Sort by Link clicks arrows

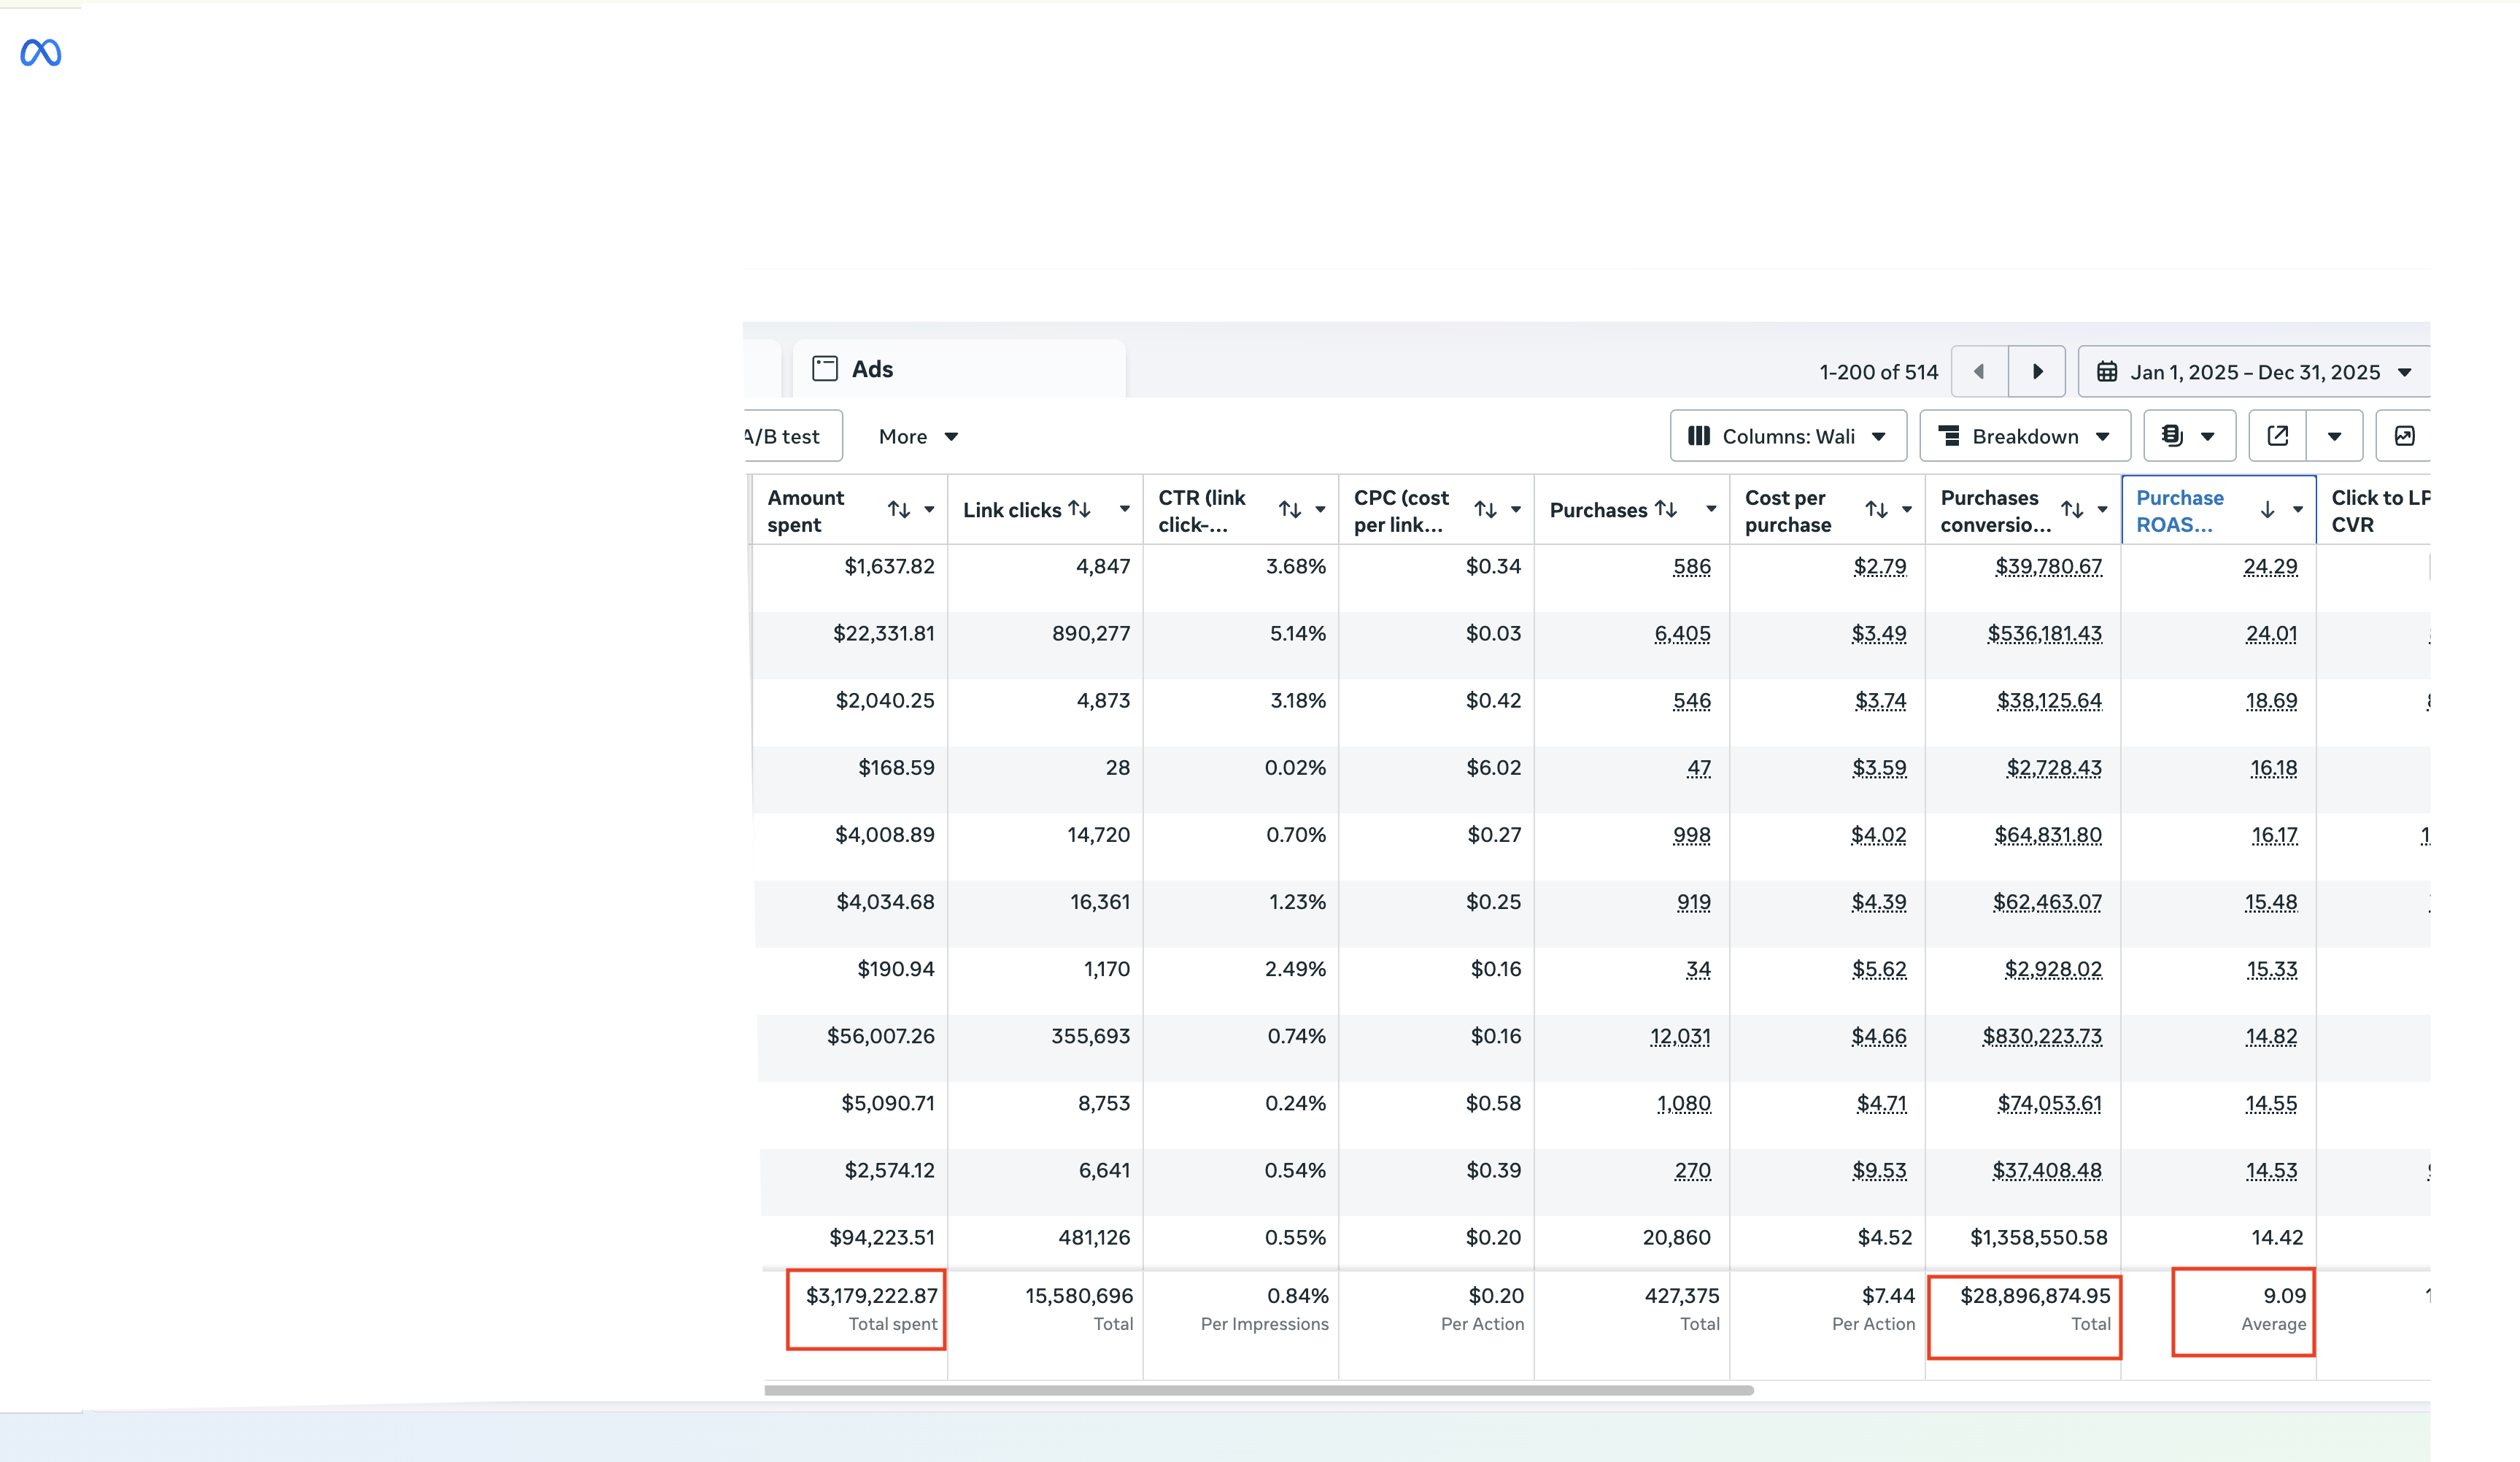[x=1079, y=509]
